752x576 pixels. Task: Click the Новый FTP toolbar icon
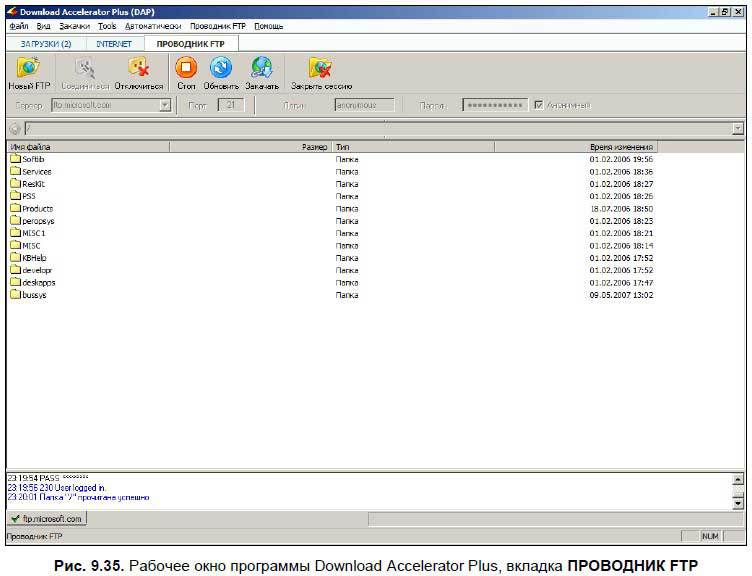pos(28,68)
